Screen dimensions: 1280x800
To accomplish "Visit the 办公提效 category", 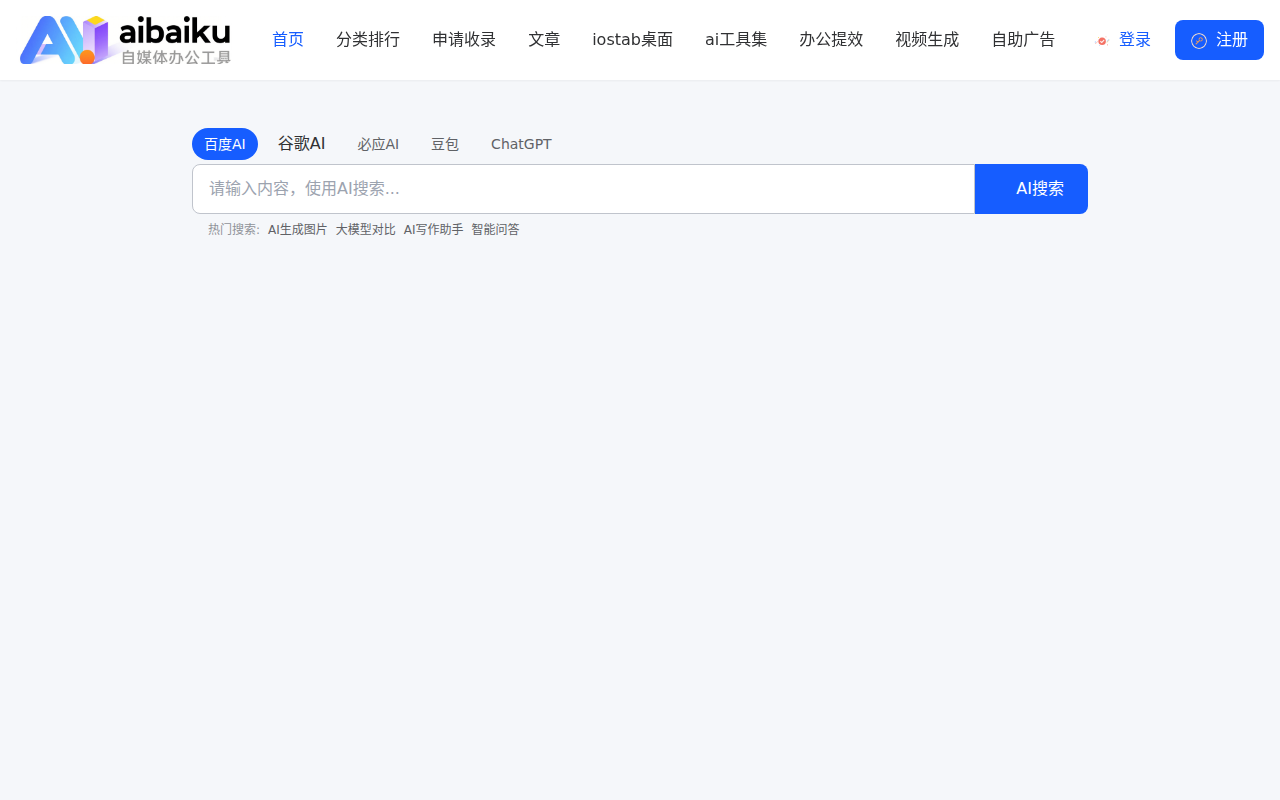I will point(831,39).
